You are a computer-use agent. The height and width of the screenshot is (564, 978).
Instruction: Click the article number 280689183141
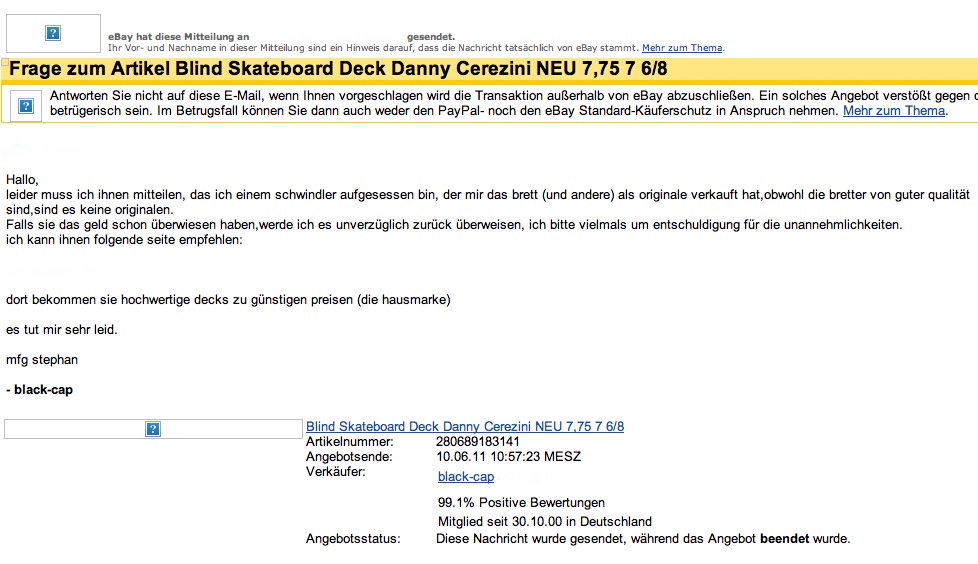pos(478,441)
